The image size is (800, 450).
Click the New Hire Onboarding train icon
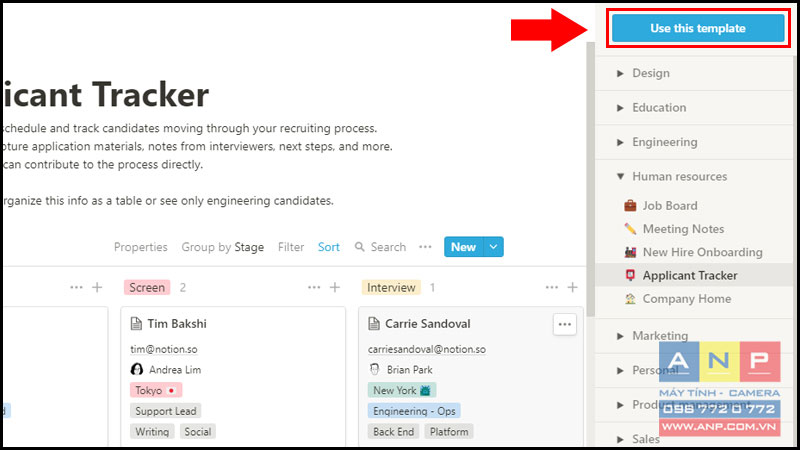[631, 252]
